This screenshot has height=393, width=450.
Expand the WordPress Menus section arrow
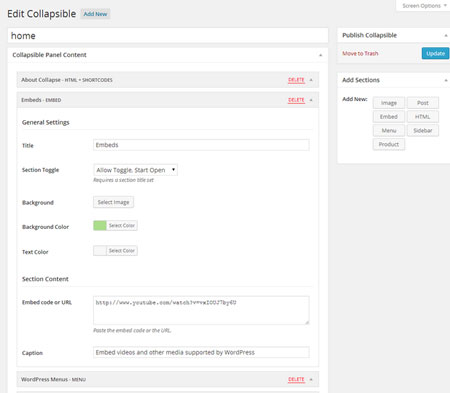pyautogui.click(x=311, y=379)
